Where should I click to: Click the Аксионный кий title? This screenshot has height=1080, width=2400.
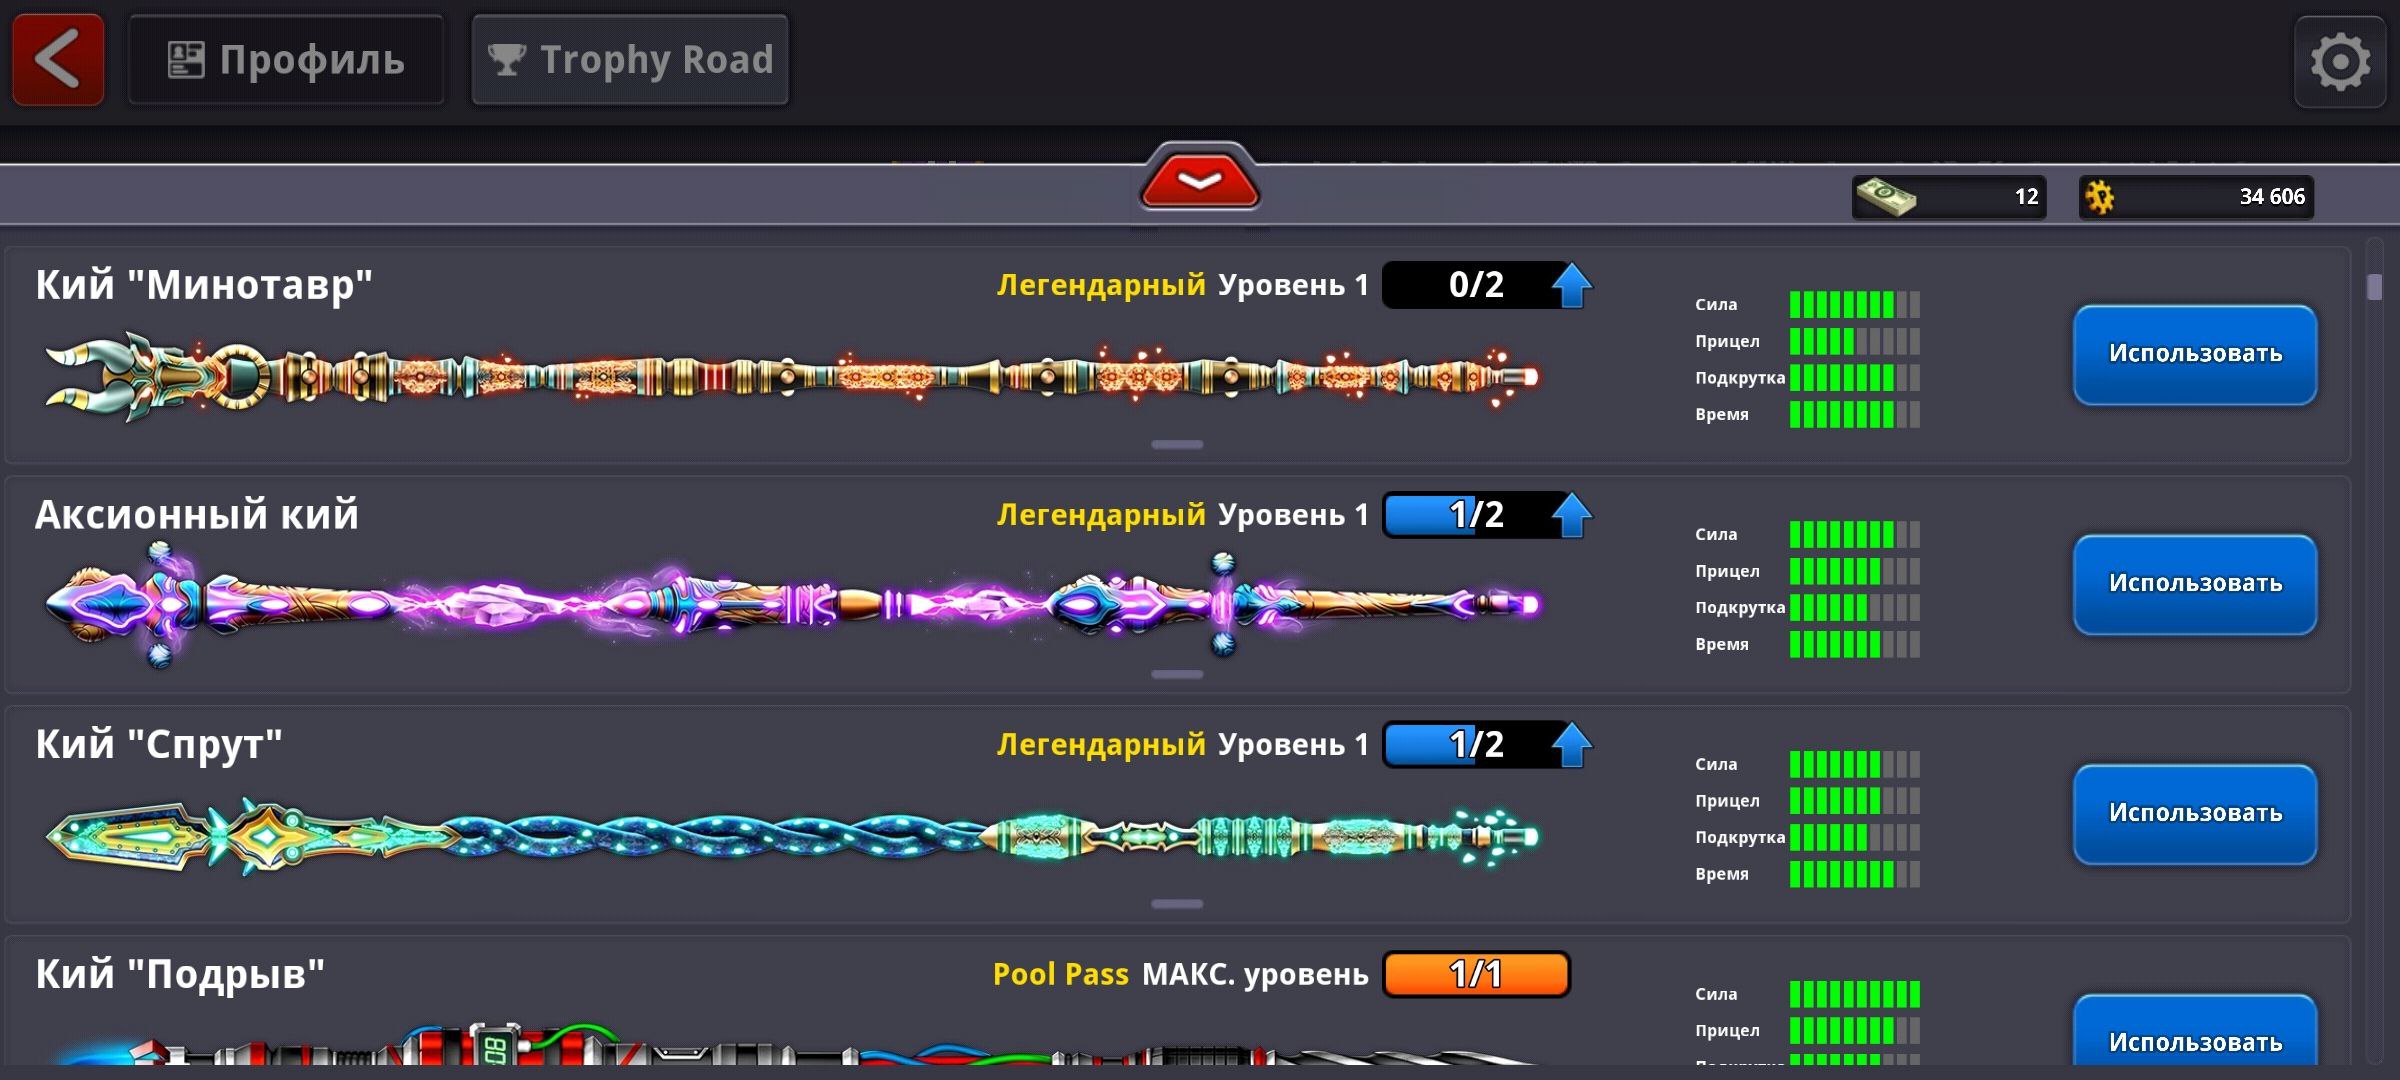[x=197, y=515]
